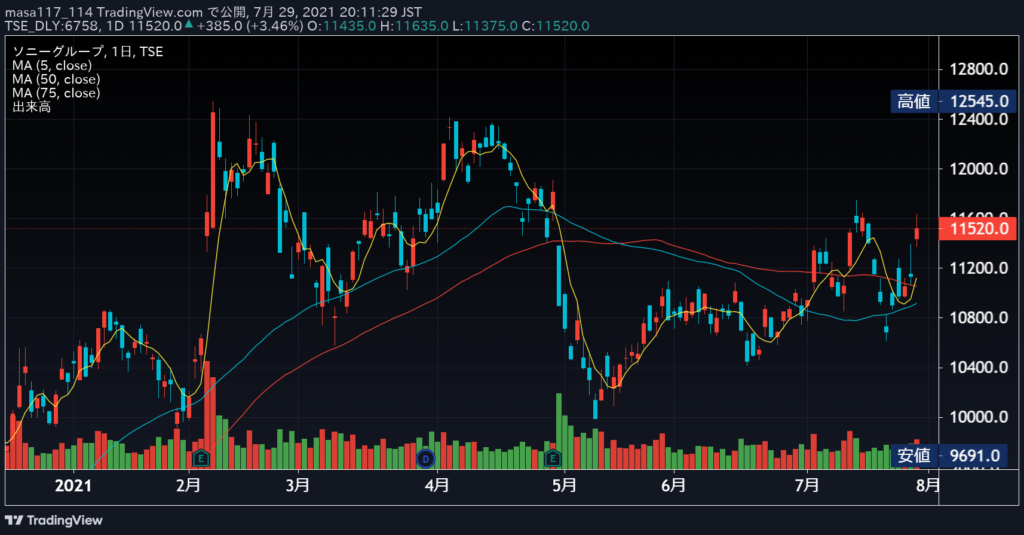Click the 4月 label on time axis
Screen dimensions: 1024x535
(x=437, y=485)
